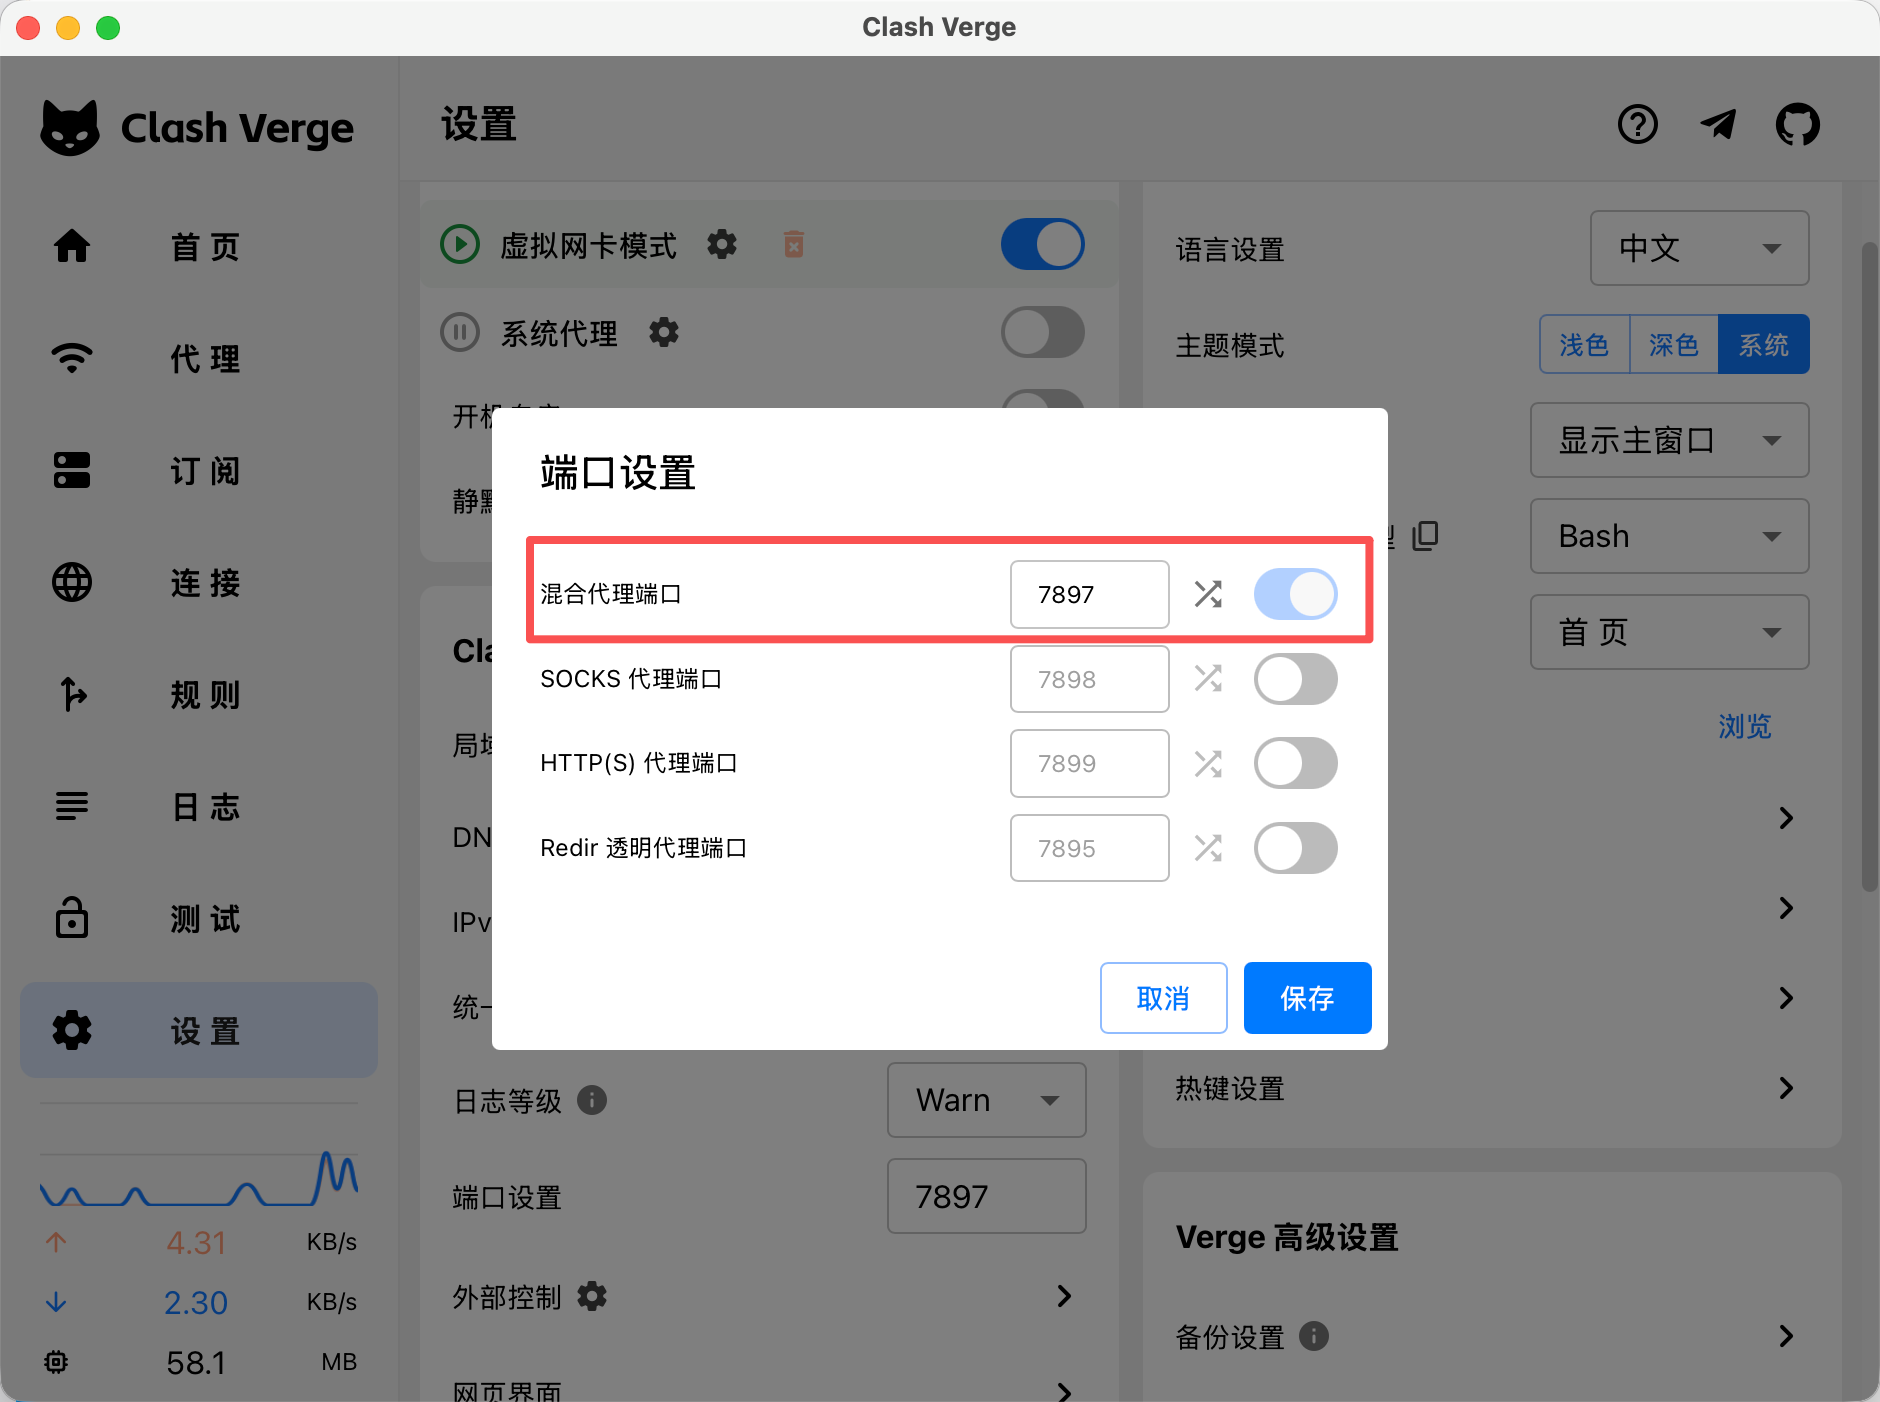Randomize the SOCKS proxy port
This screenshot has height=1402, width=1880.
click(x=1208, y=678)
